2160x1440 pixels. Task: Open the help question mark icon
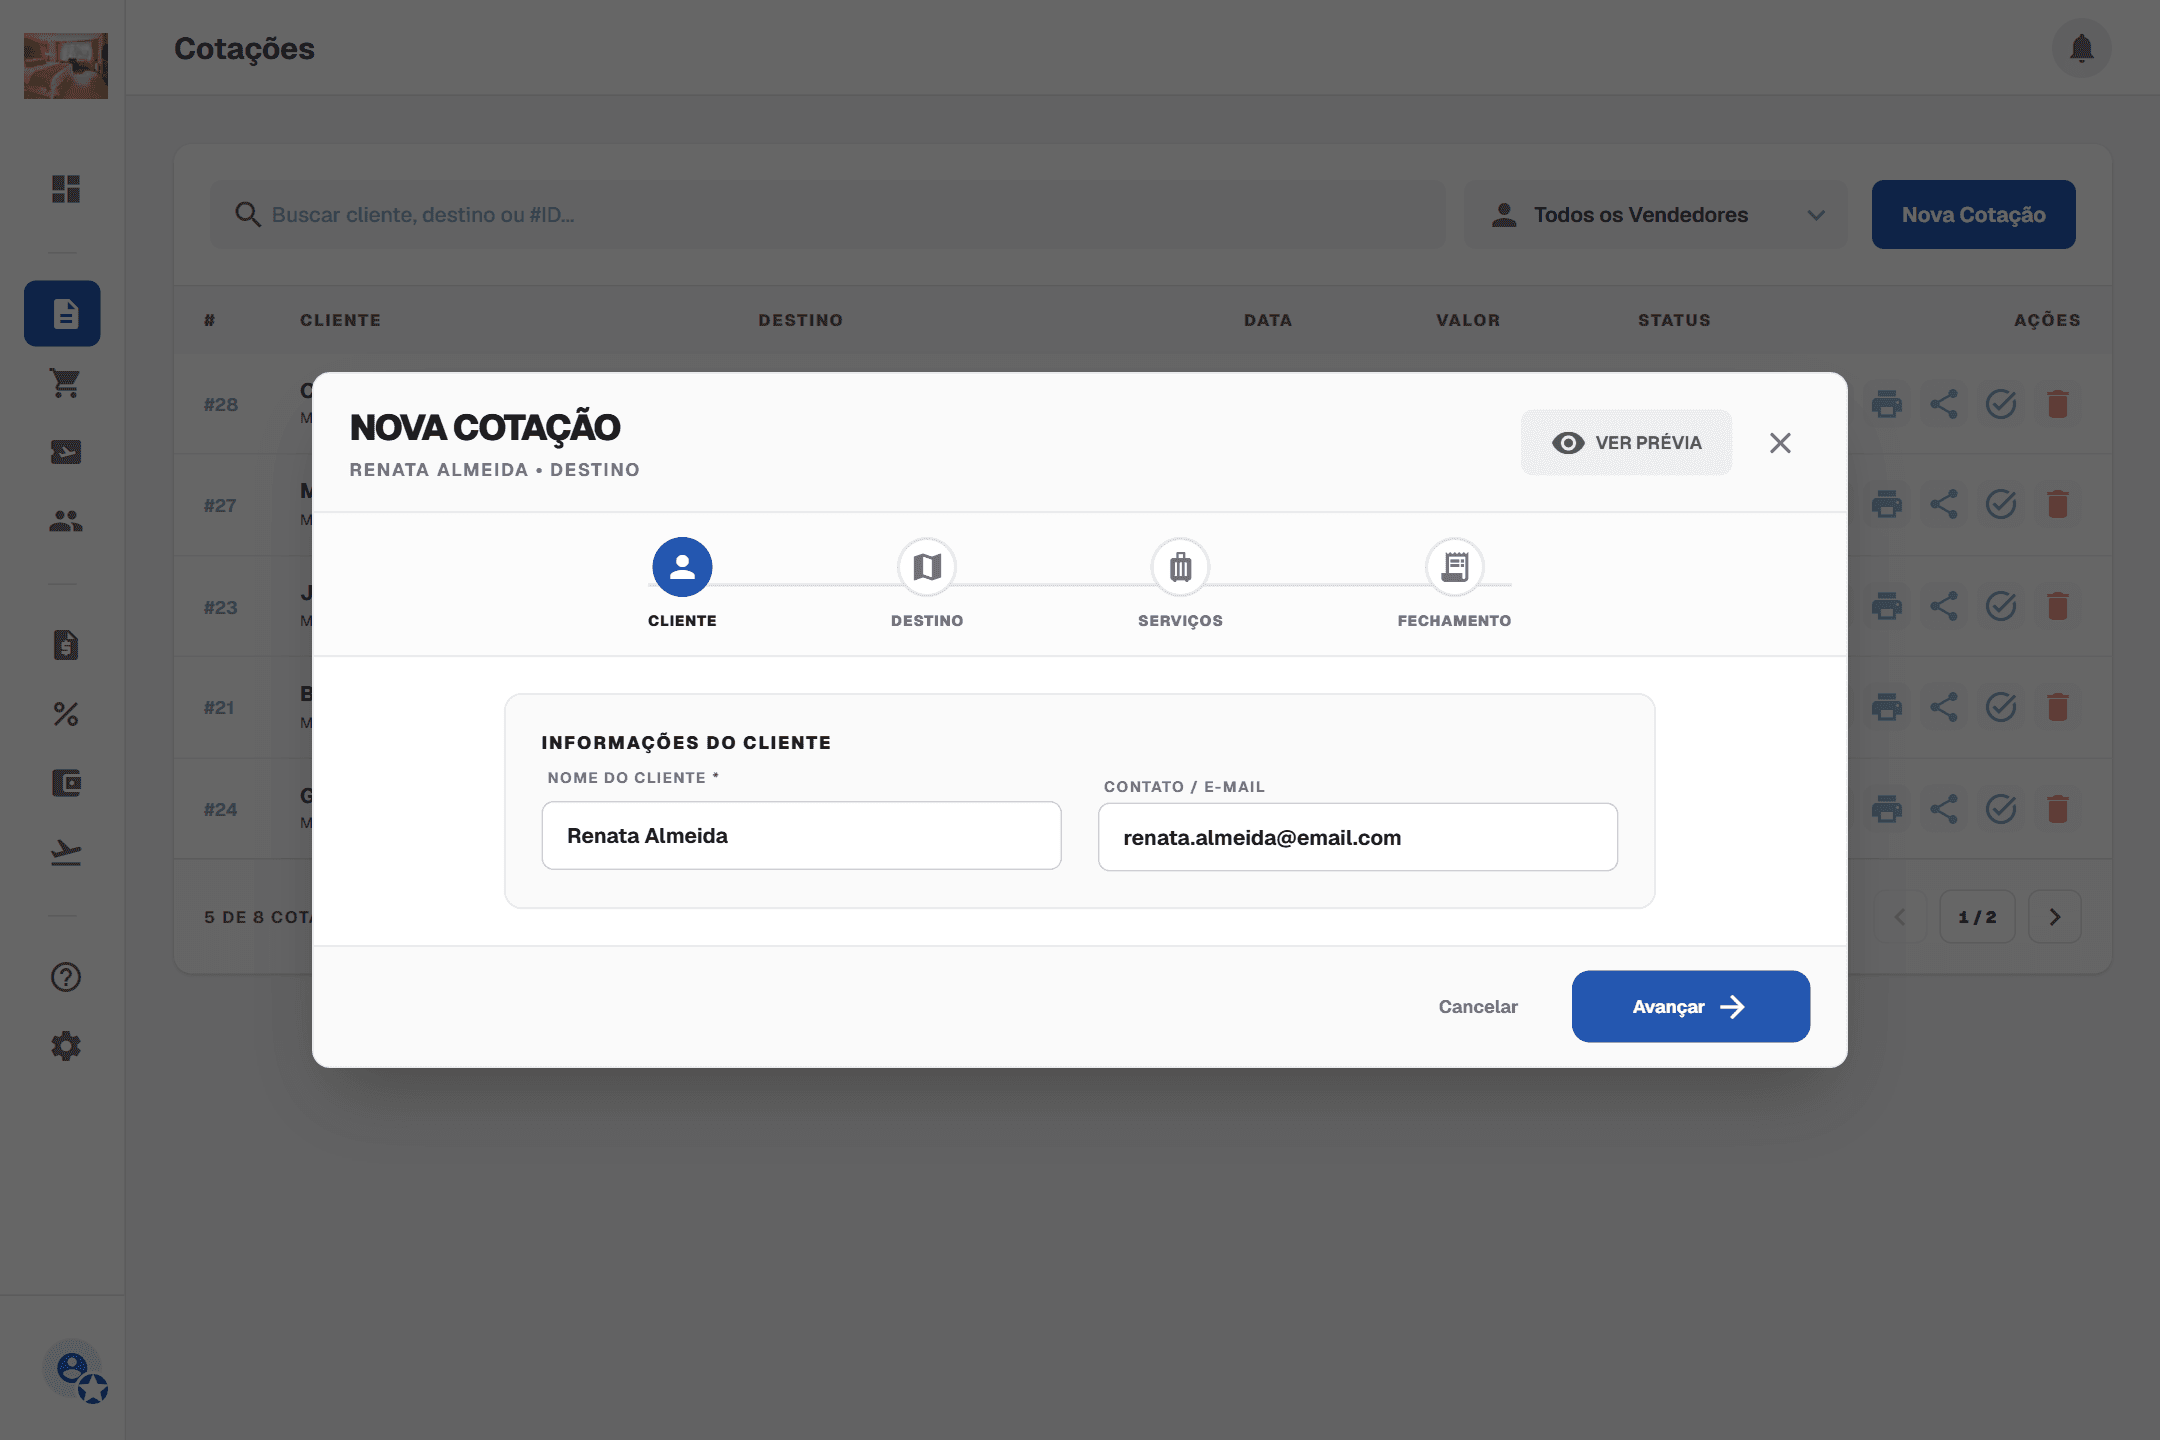66,977
